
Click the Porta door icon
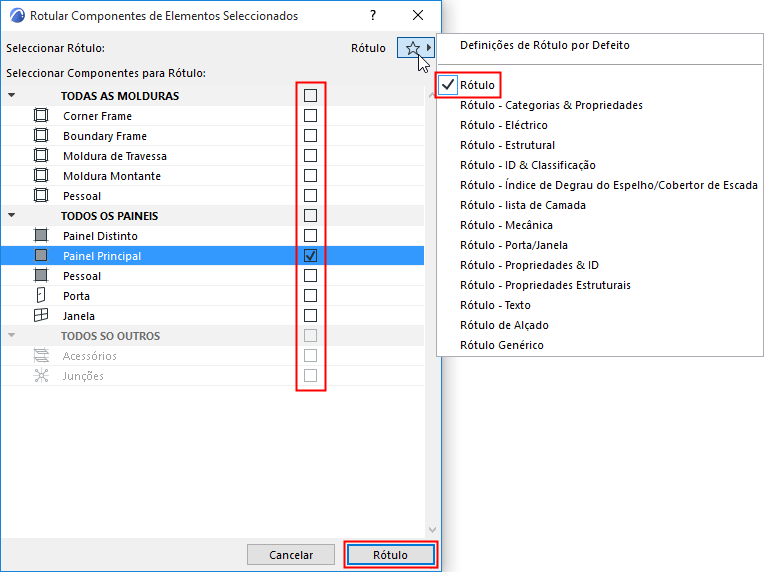click(41, 295)
